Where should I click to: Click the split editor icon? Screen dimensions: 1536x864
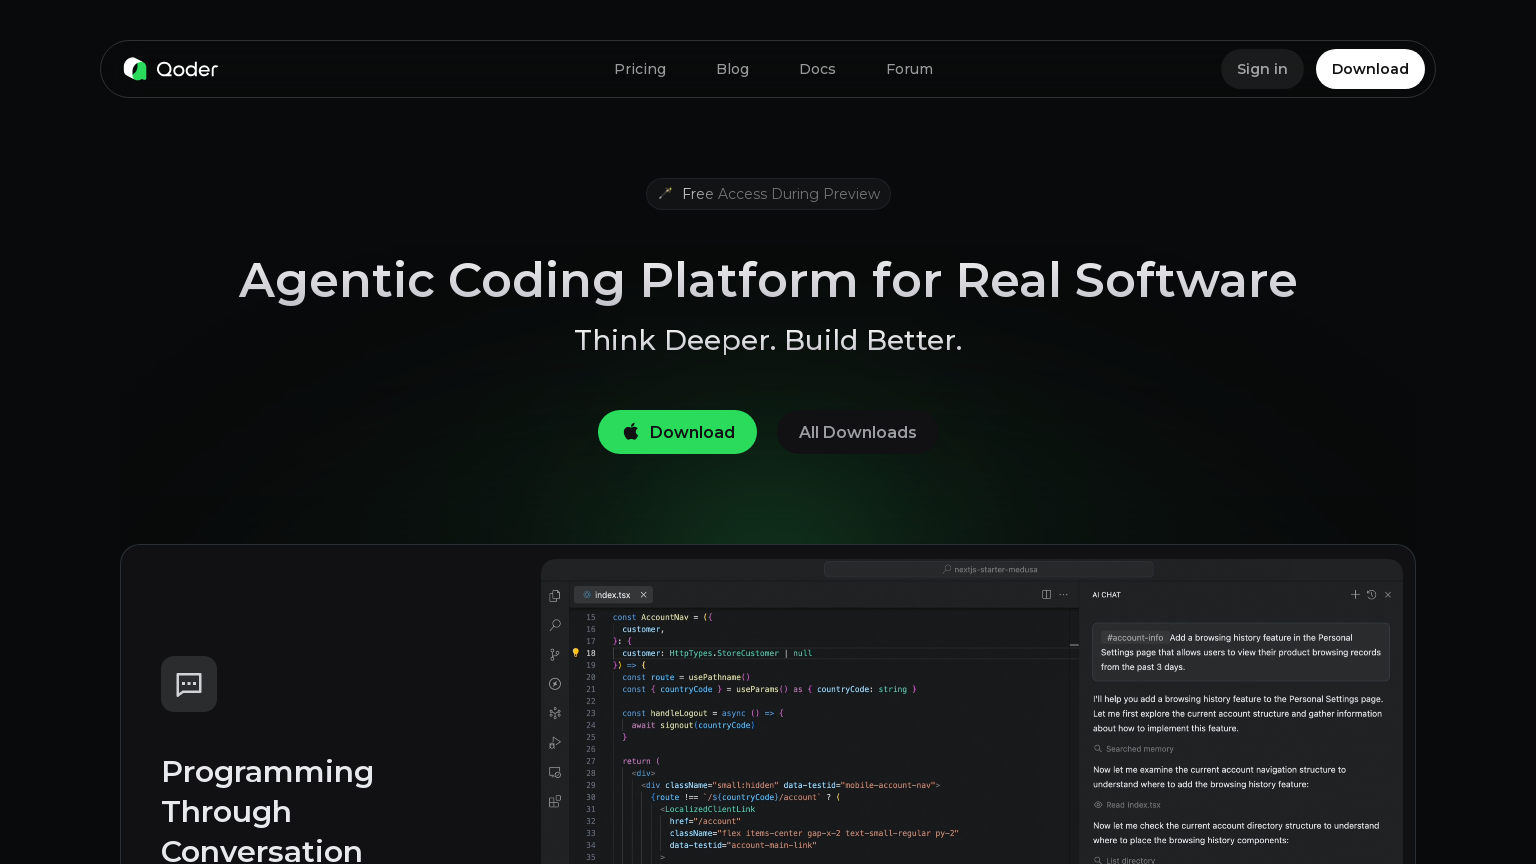[1046, 595]
